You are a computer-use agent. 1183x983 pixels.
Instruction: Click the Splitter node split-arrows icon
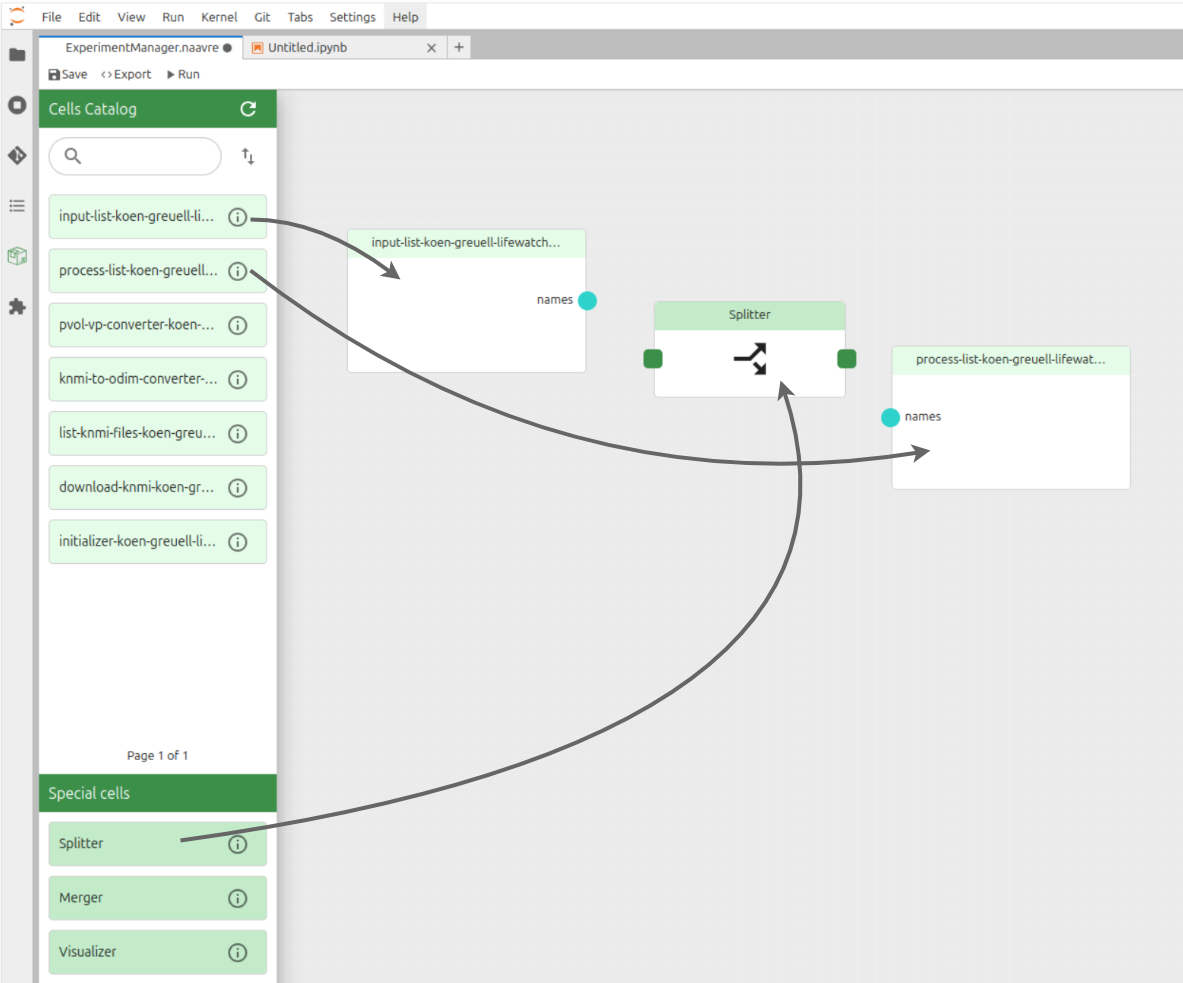750,359
